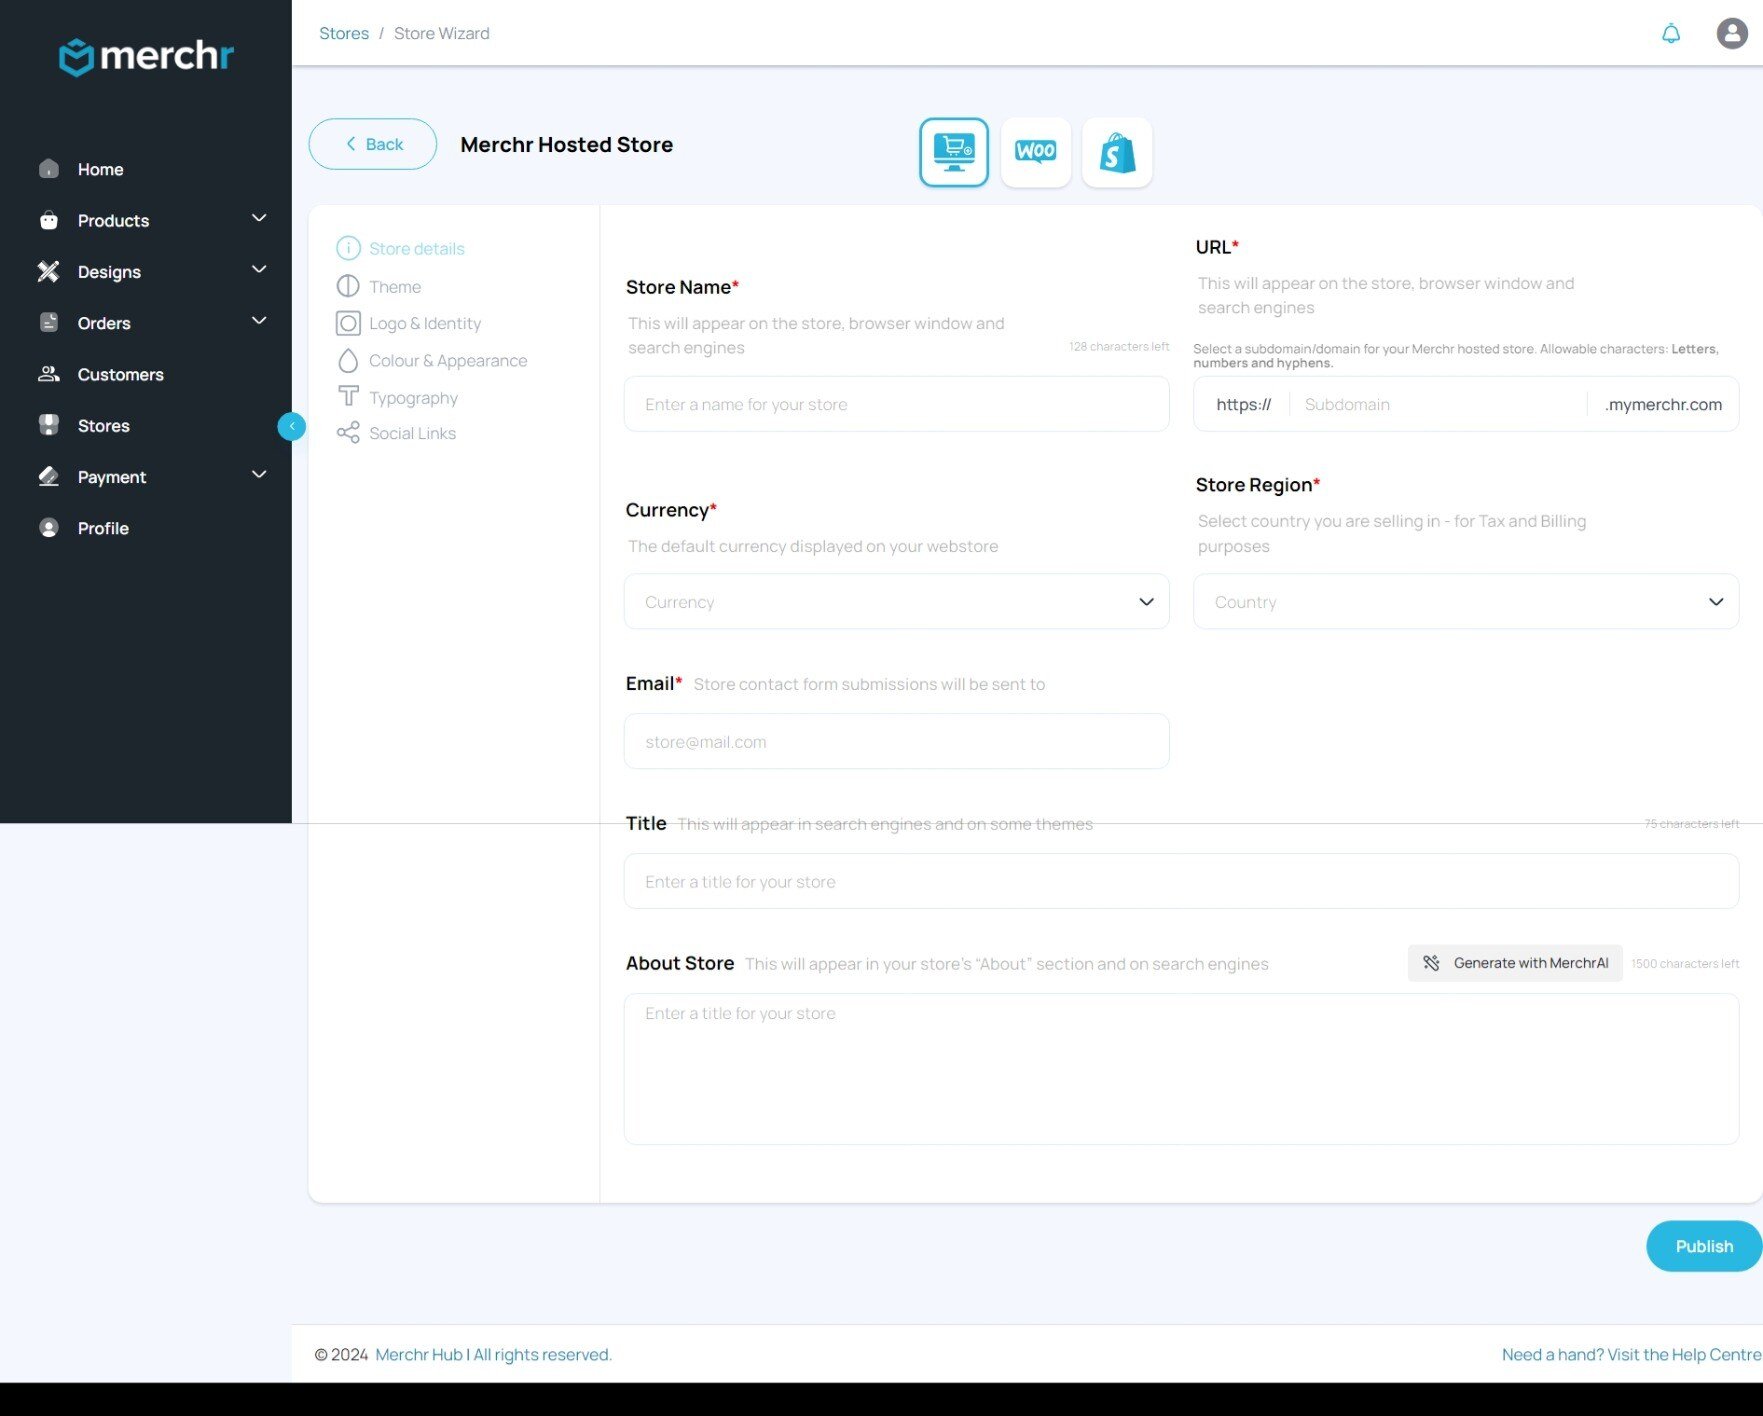The image size is (1763, 1416).
Task: Select the Merchr hosted store icon
Action: pos(953,152)
